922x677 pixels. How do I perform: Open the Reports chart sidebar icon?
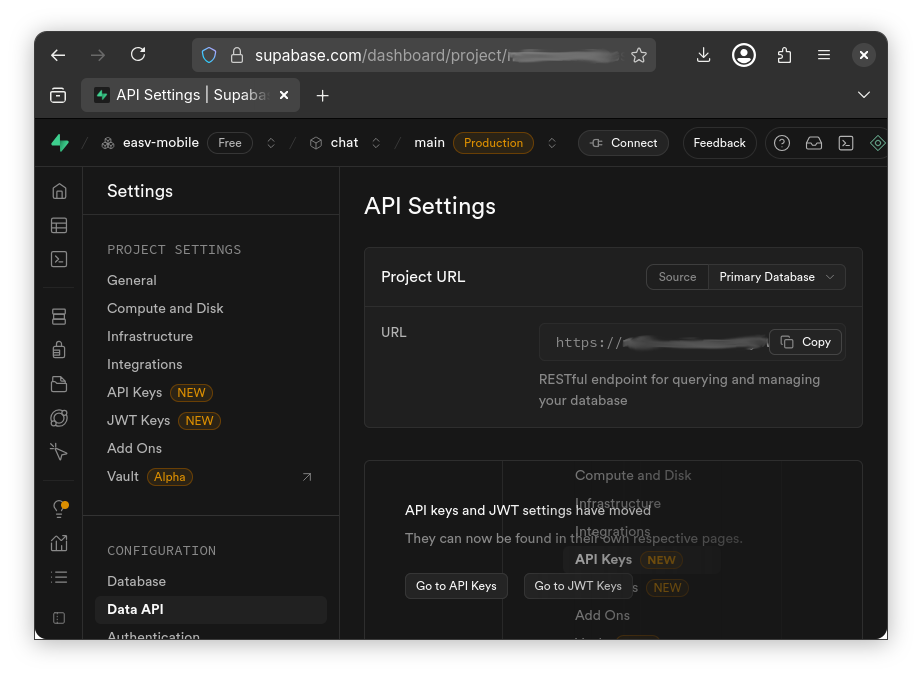pos(59,543)
